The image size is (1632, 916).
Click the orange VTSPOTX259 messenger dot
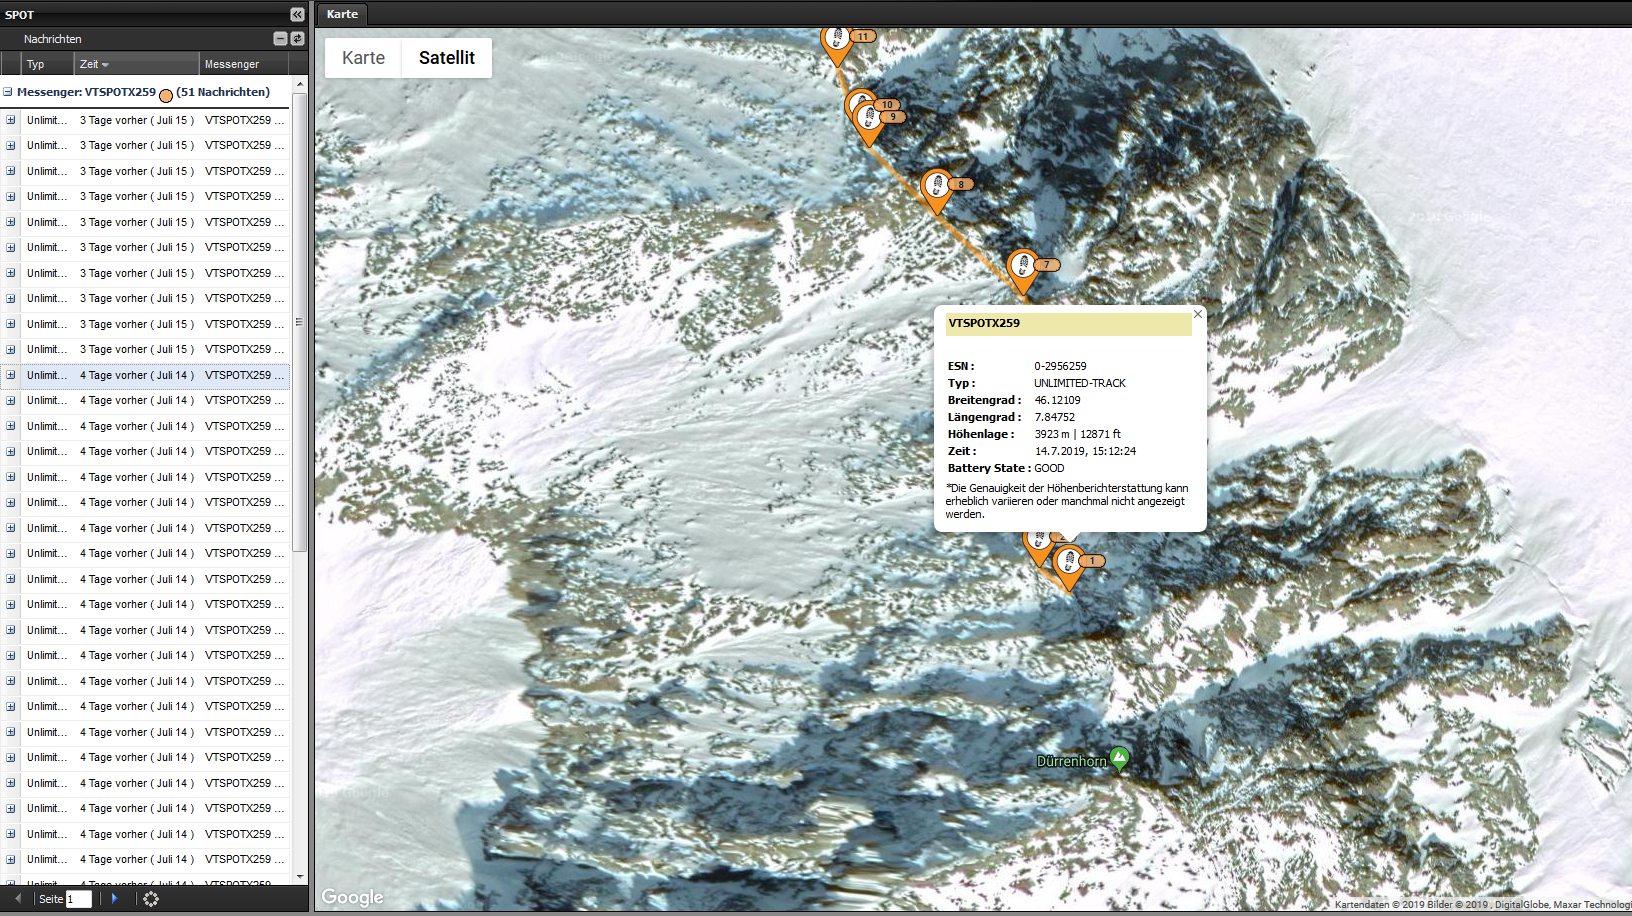[166, 95]
